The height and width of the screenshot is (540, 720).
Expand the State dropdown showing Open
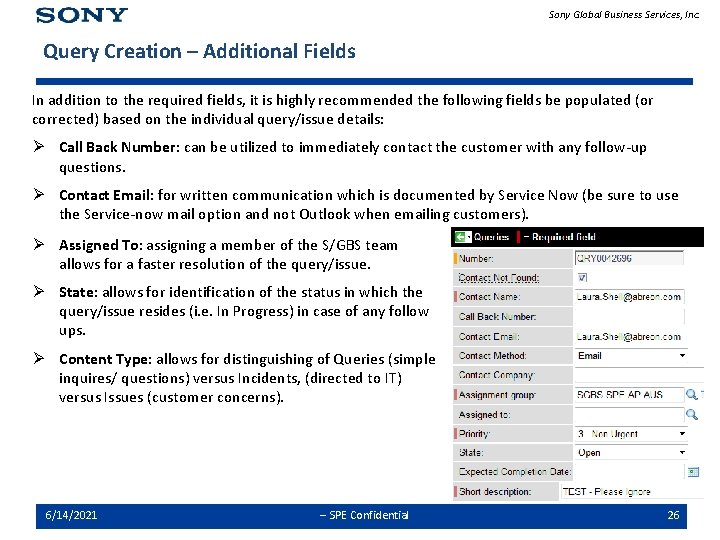click(x=682, y=453)
